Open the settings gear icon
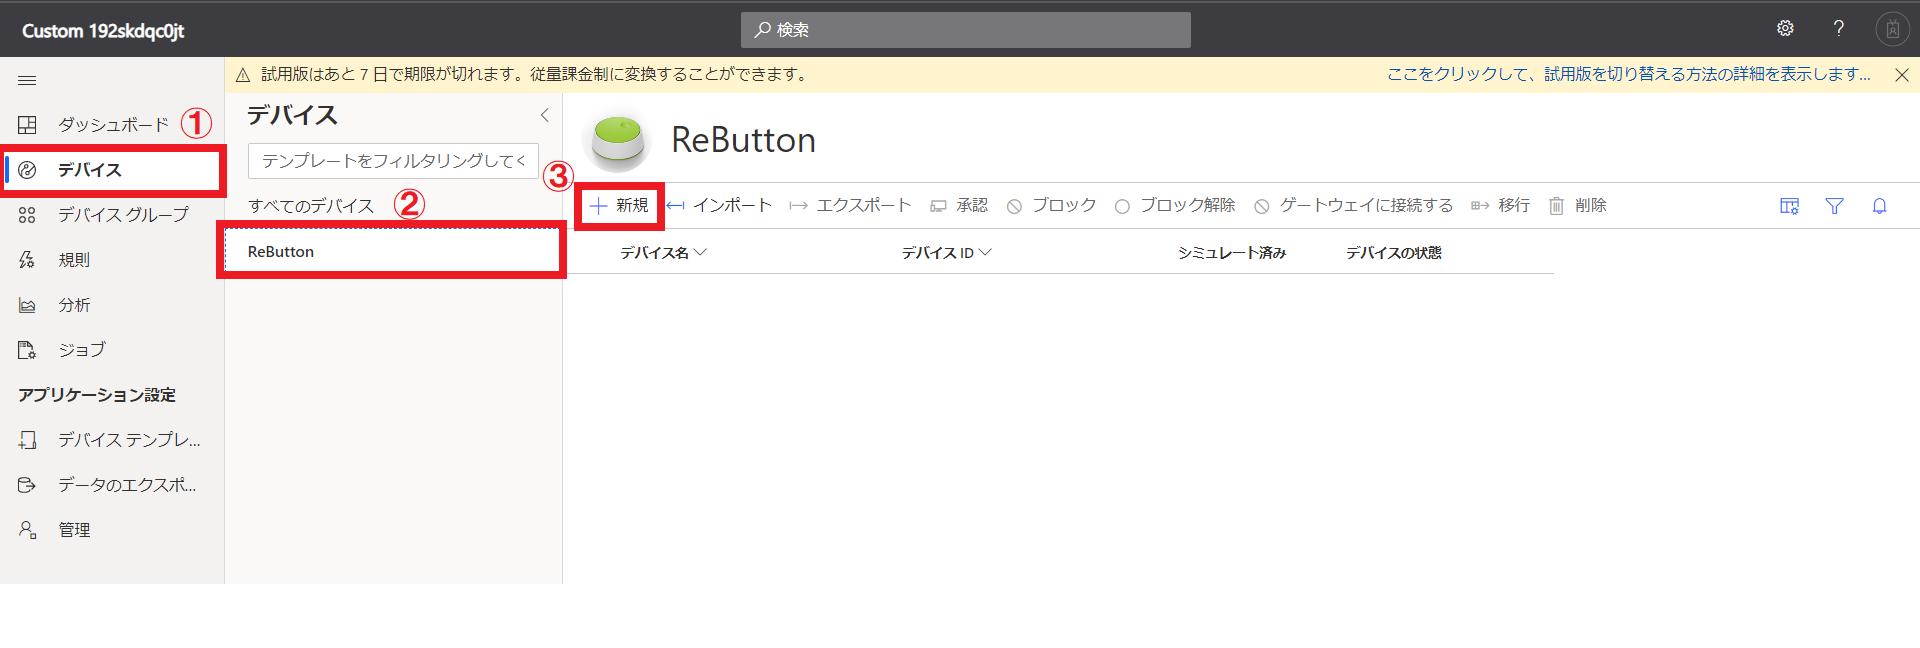1920x648 pixels. [x=1785, y=29]
